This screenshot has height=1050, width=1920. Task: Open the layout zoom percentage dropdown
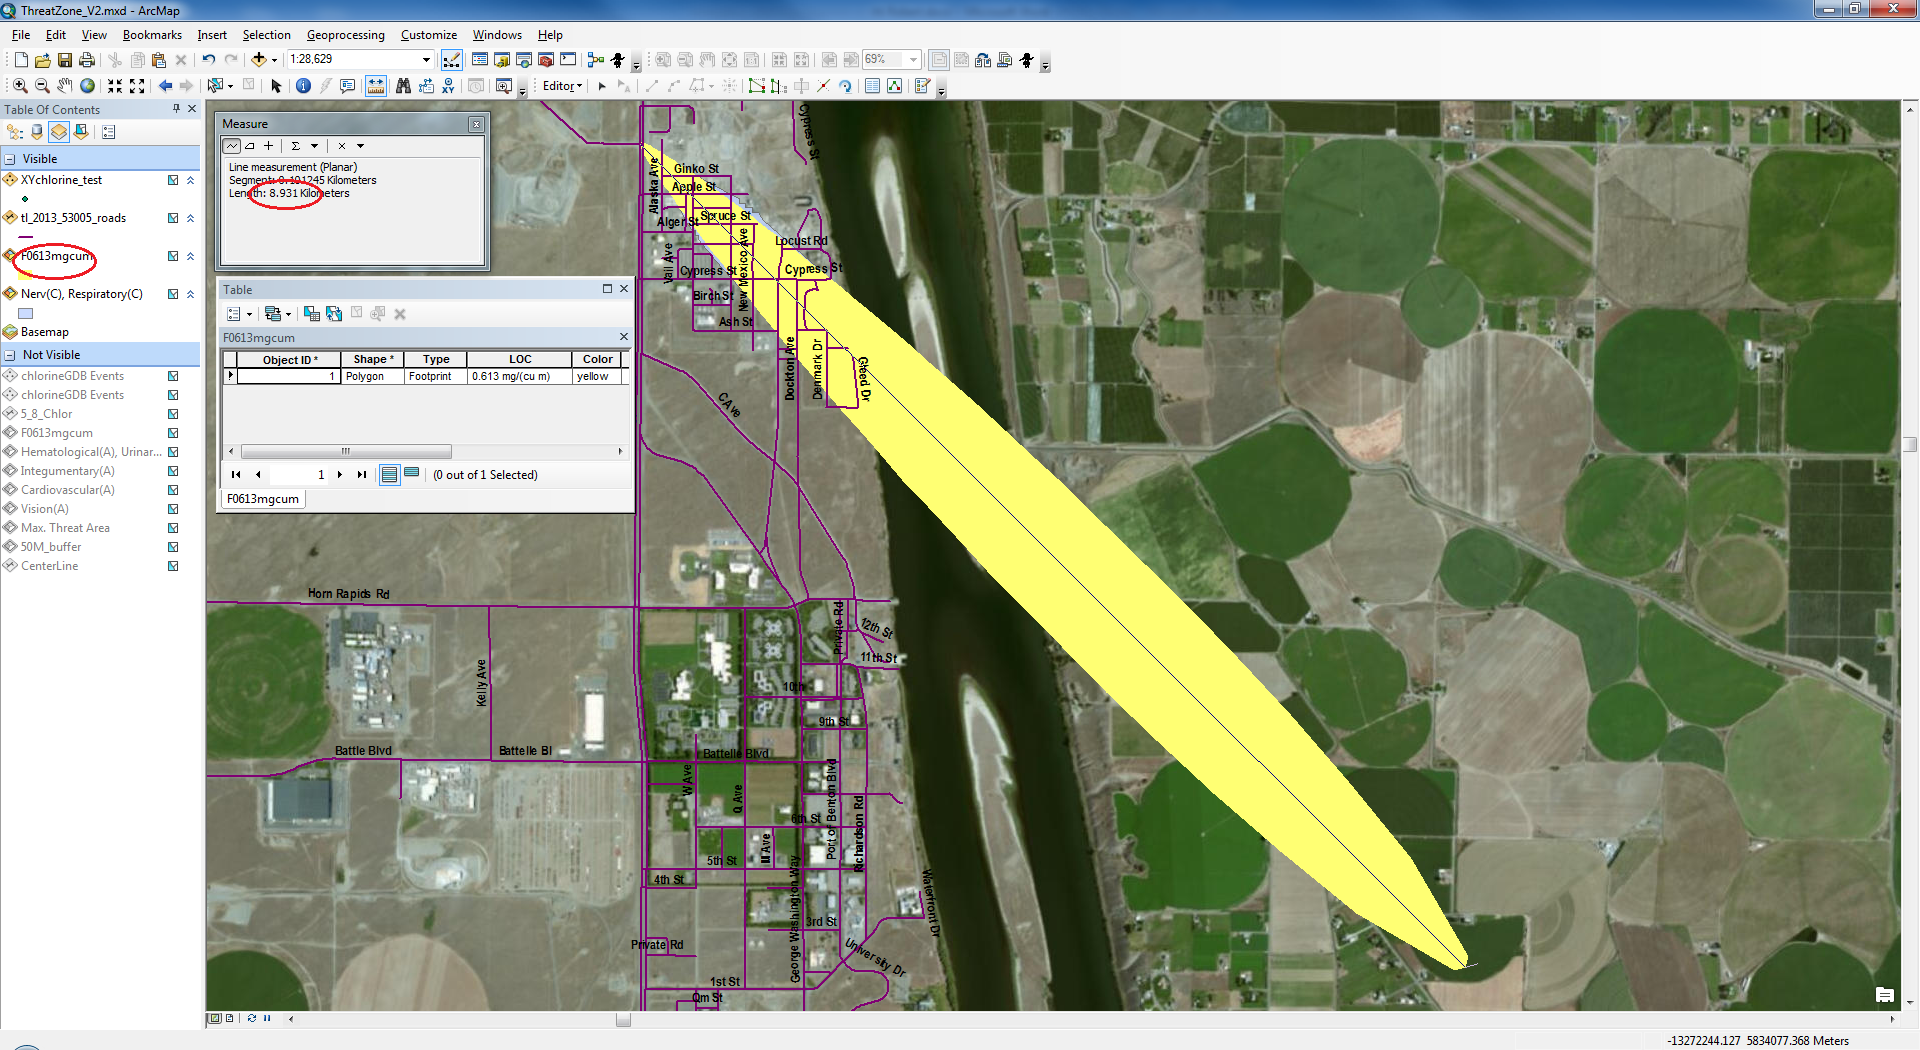(x=913, y=60)
